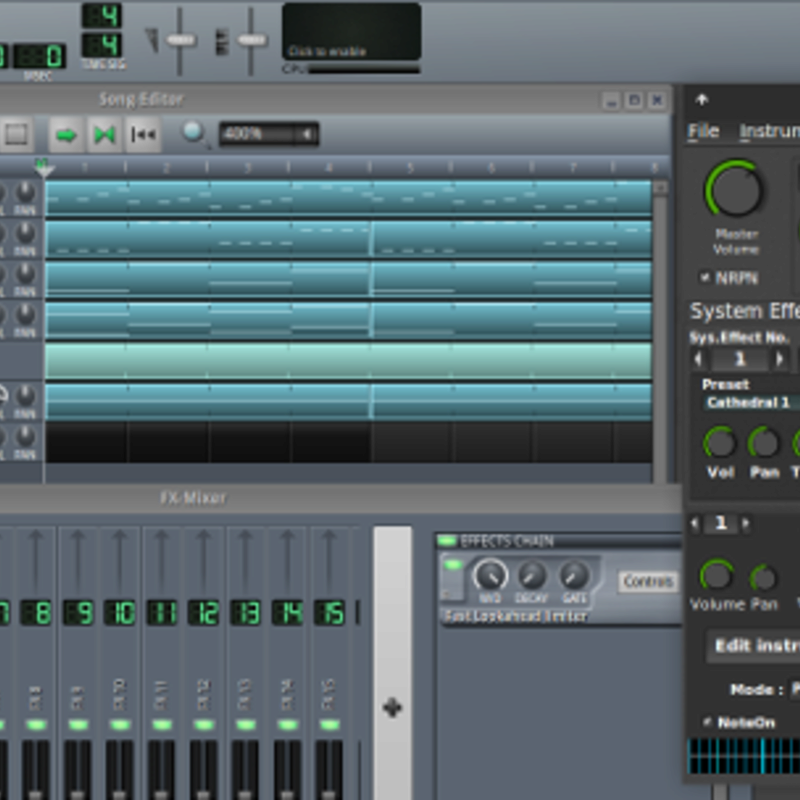Open the Instrument menu
Screen dimensions: 800x800
click(x=768, y=132)
